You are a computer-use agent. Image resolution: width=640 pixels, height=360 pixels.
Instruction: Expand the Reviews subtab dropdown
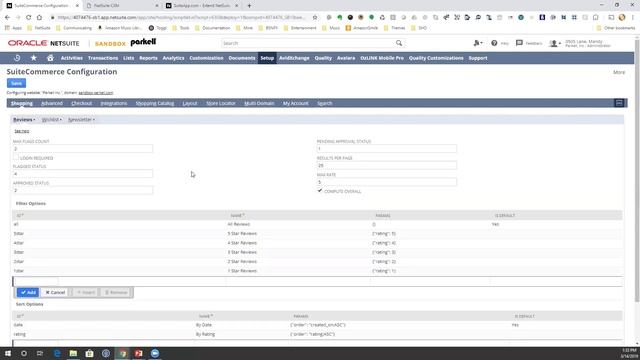(x=24, y=120)
